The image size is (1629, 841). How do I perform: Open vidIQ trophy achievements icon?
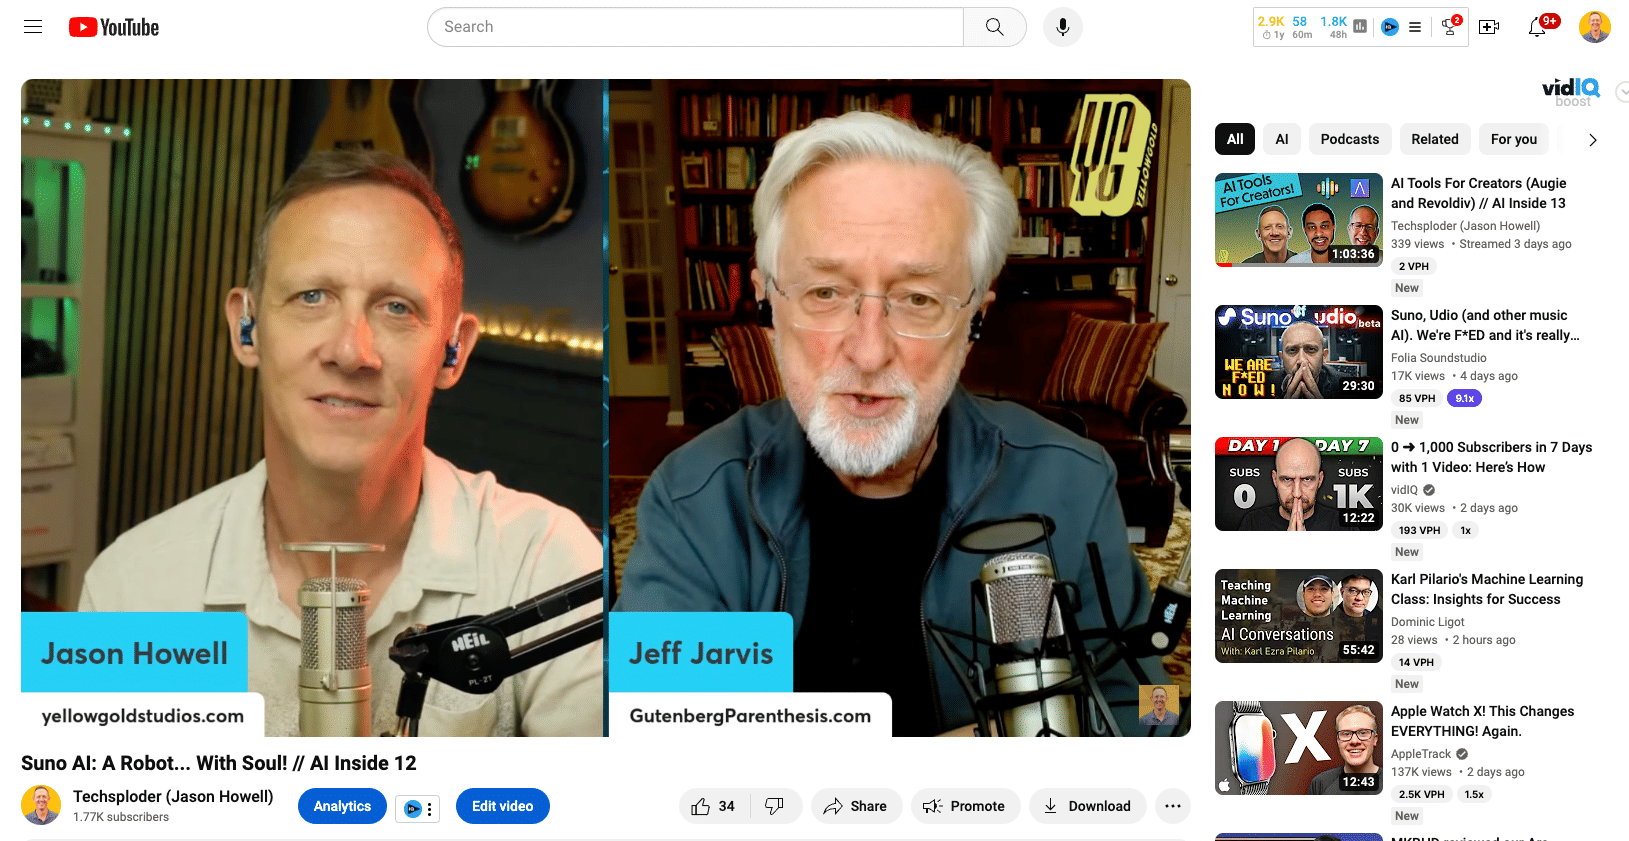(1449, 27)
